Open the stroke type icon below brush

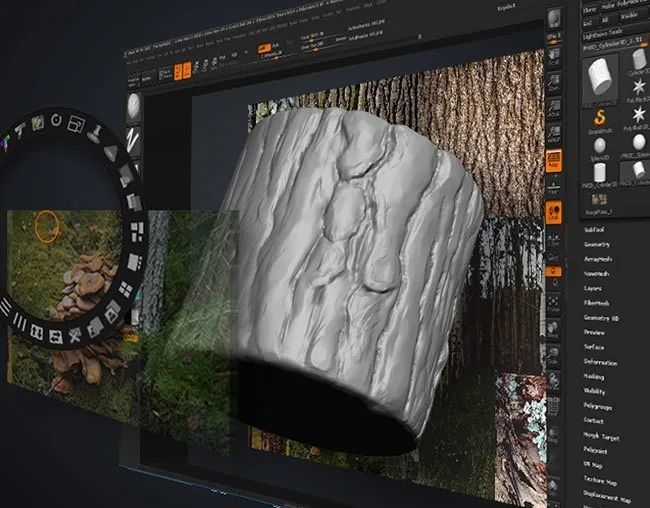point(133,141)
